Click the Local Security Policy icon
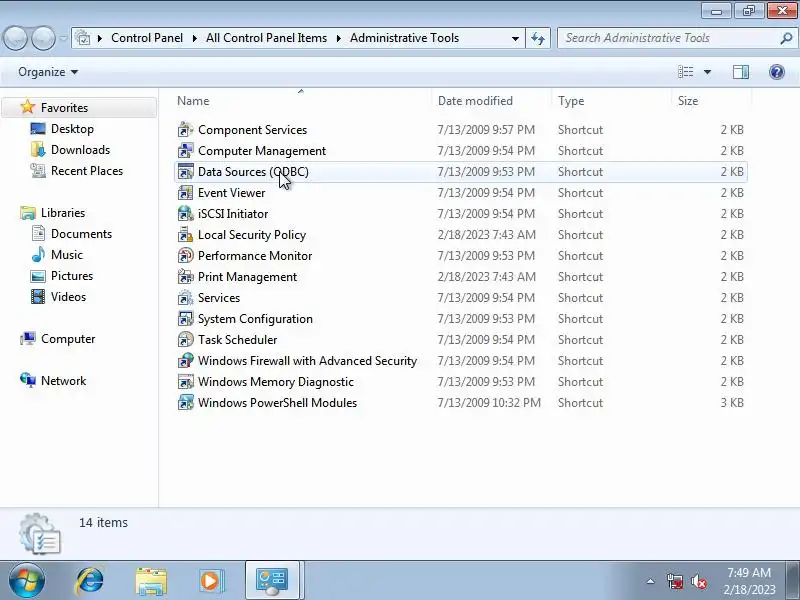This screenshot has height=600, width=800. tap(185, 234)
